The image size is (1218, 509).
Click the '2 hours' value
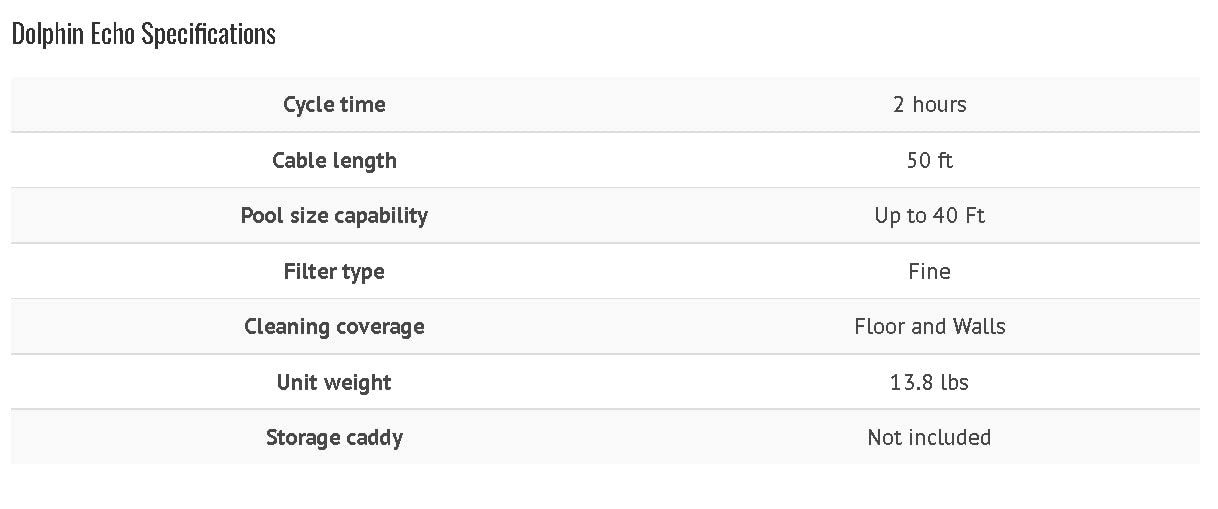pos(929,104)
